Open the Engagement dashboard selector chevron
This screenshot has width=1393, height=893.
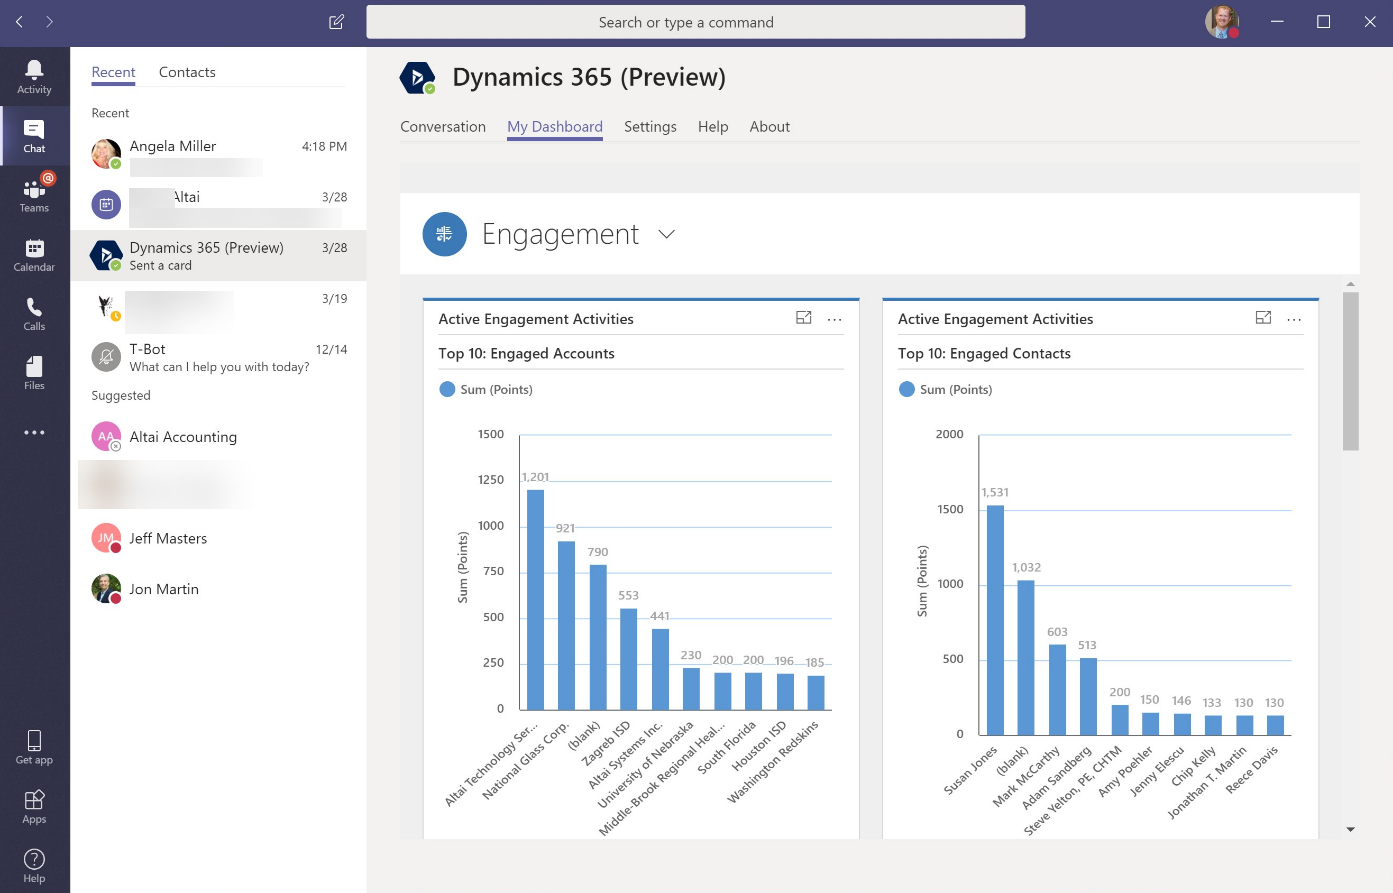pos(666,234)
